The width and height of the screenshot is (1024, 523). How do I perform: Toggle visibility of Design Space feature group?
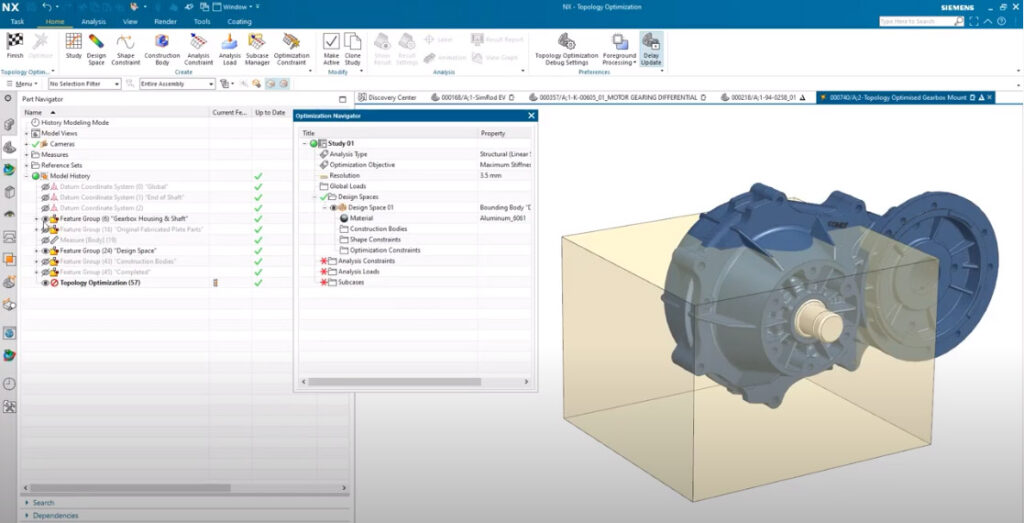point(46,251)
